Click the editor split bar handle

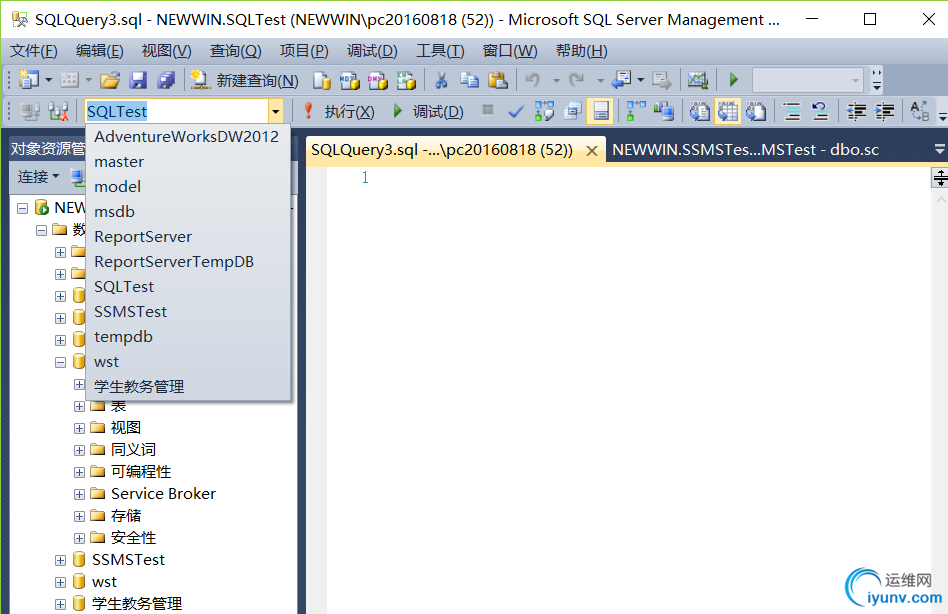point(940,178)
